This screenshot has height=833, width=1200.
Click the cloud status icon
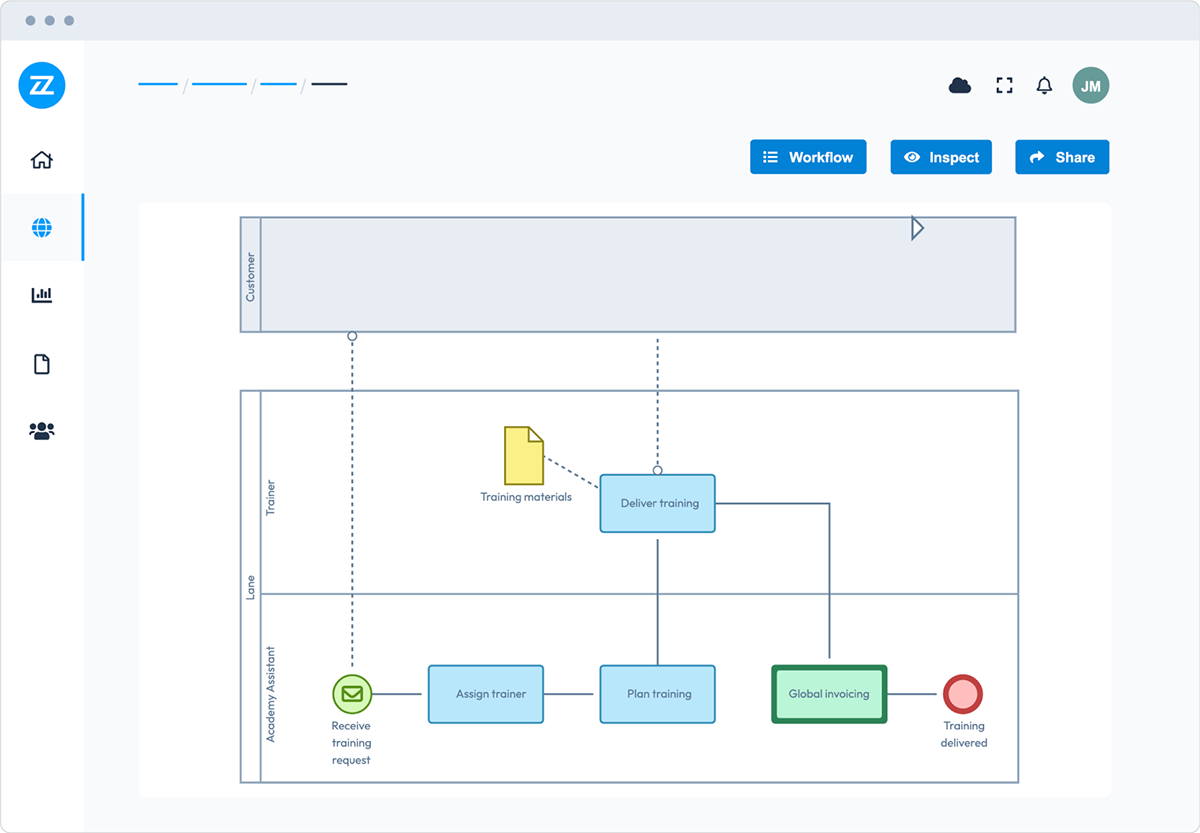tap(960, 86)
